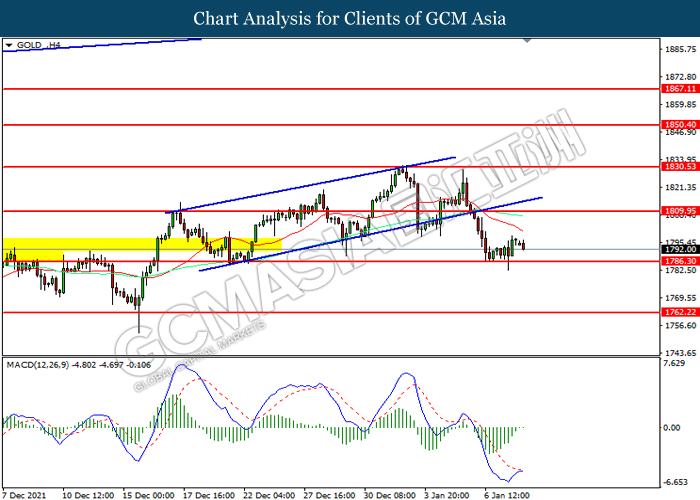
Task: Click the MACD 0.00 scale value
Action: [x=672, y=428]
